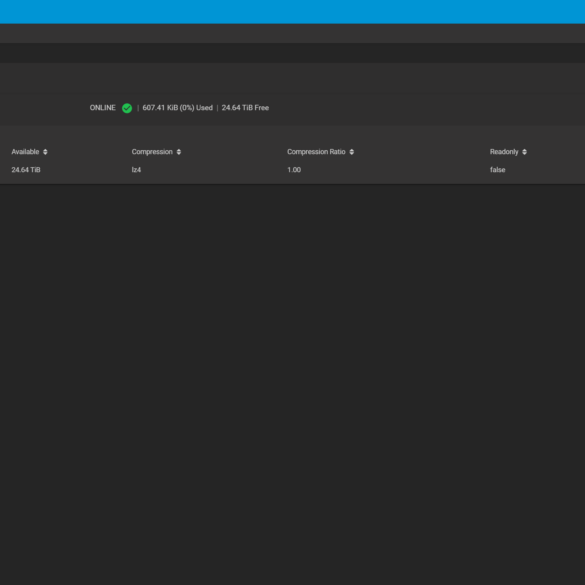The width and height of the screenshot is (585, 585).
Task: Sort by the Compression column header text
Action: tap(152, 152)
